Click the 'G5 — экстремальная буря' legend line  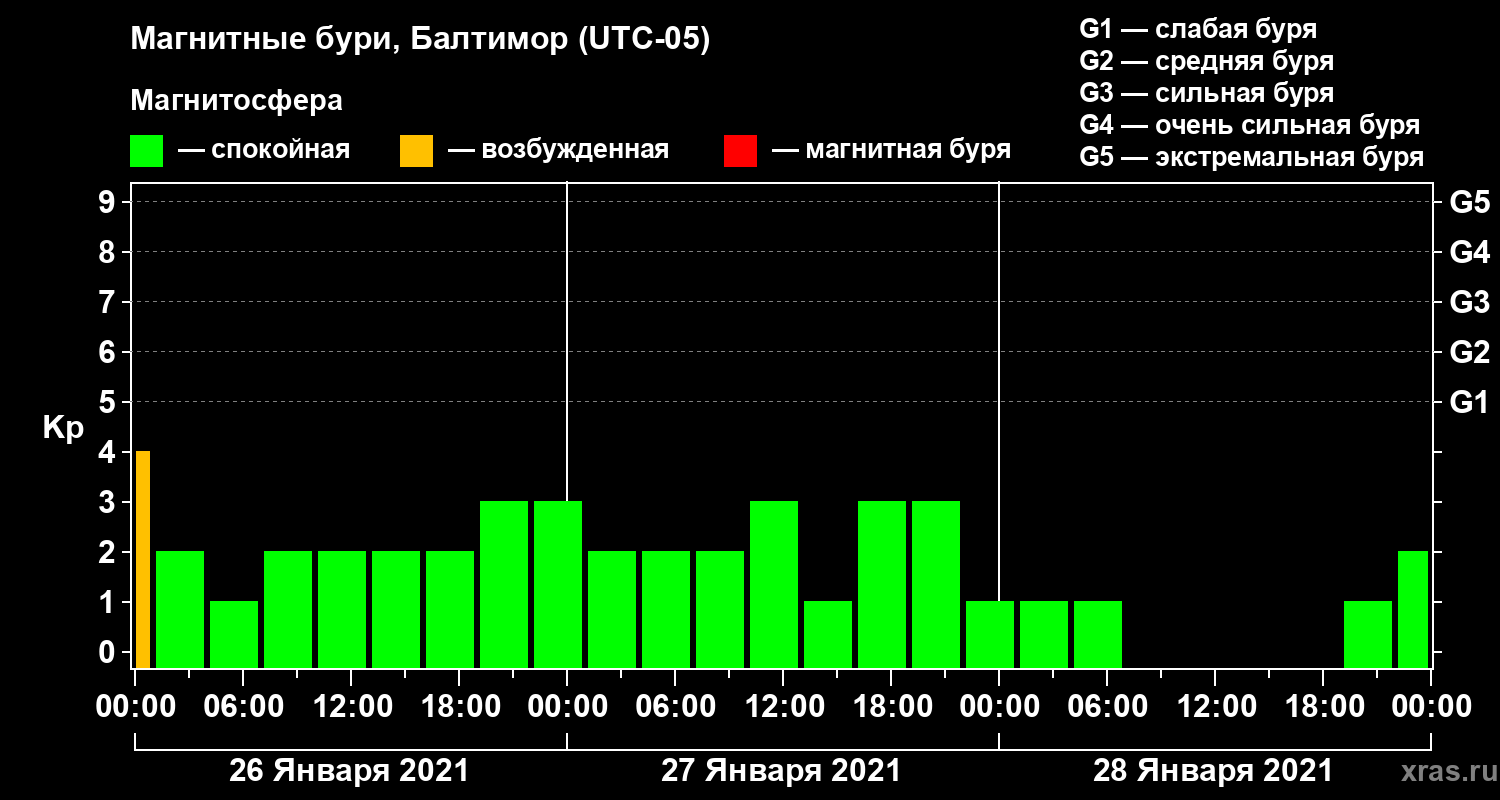click(1252, 158)
